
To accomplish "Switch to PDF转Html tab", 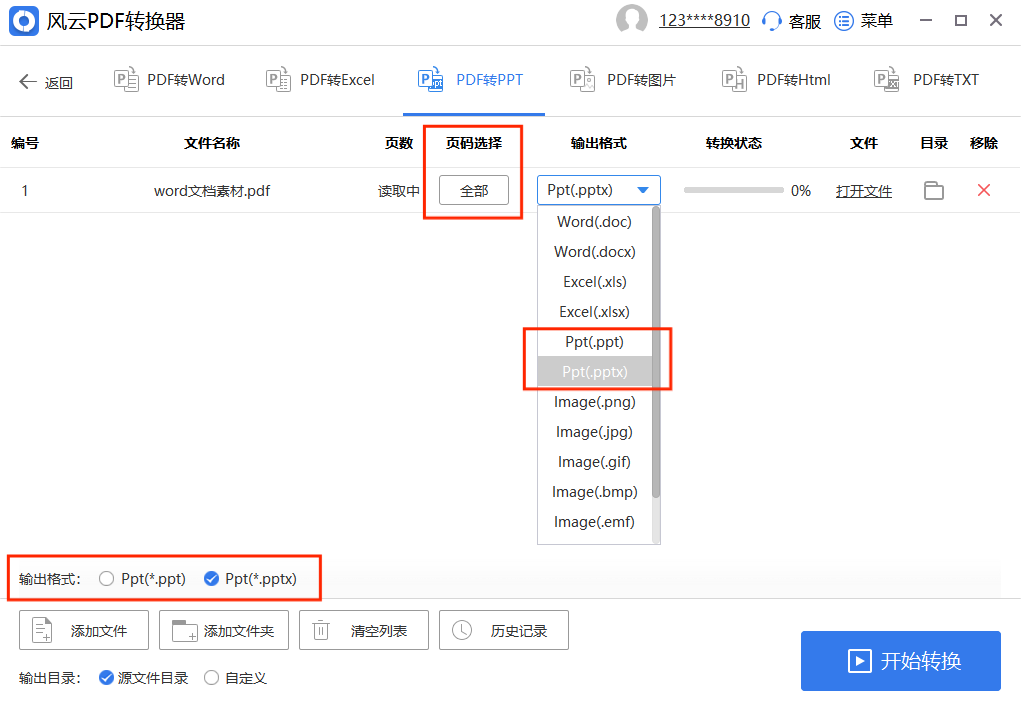I will [794, 80].
